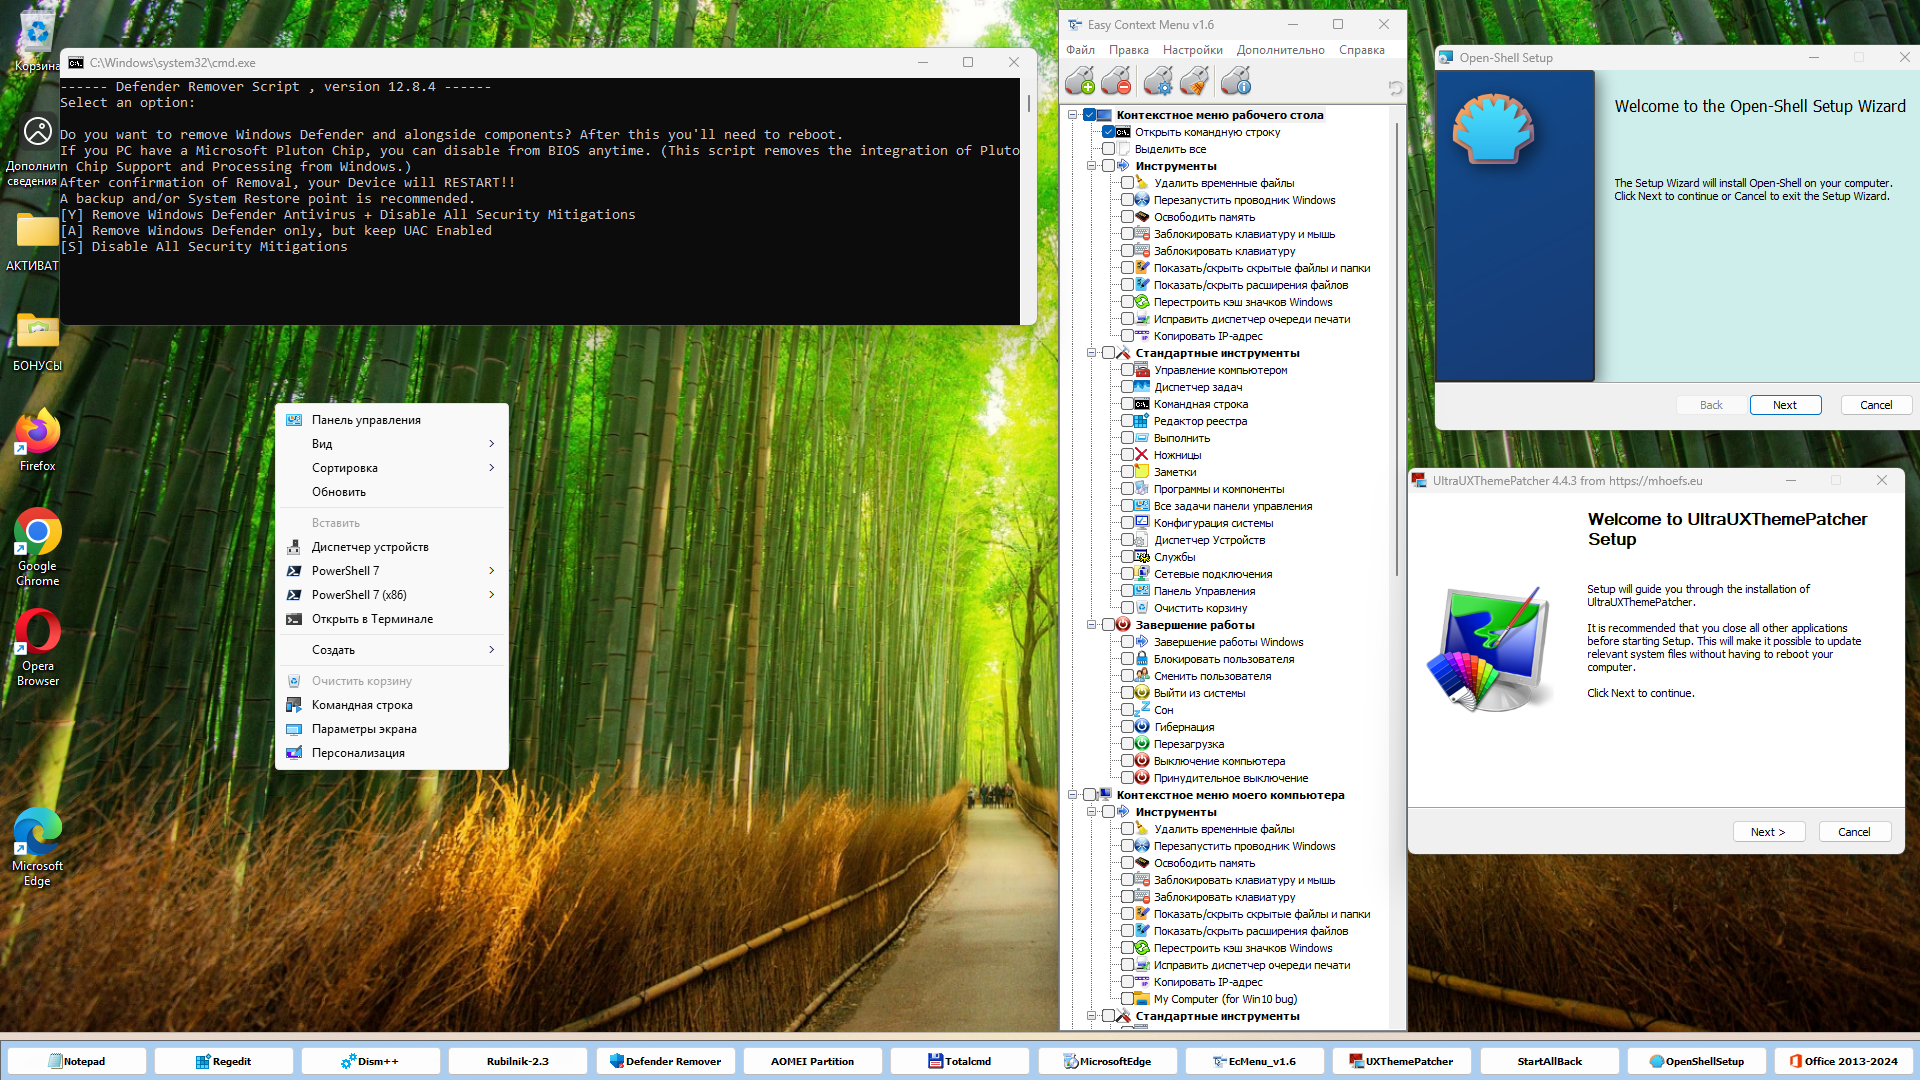Collapse Контекстное меню моего компьютера node
Viewport: 1920px width, 1080px height.
pos(1073,795)
